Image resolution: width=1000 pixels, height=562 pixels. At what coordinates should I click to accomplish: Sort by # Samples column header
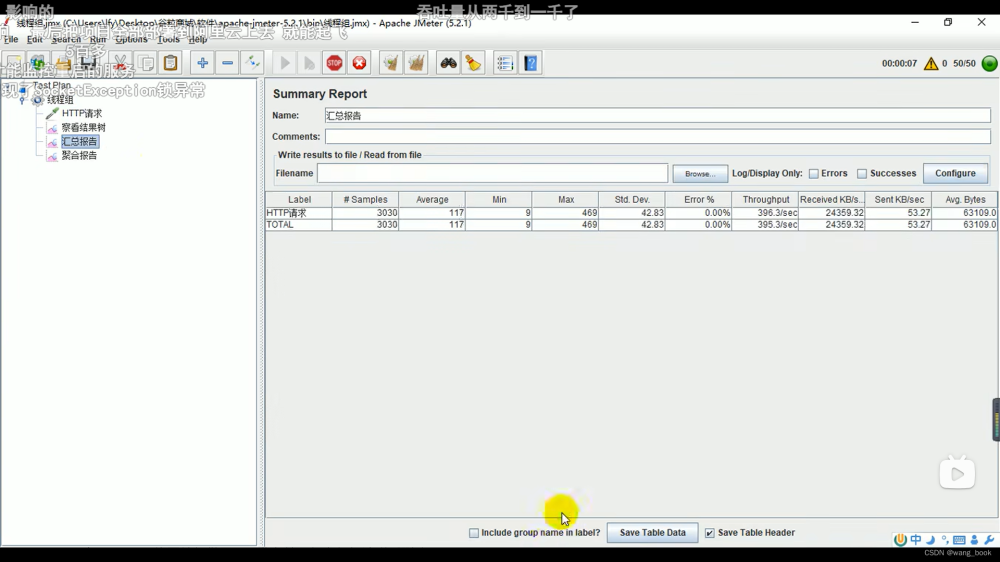[x=365, y=200]
